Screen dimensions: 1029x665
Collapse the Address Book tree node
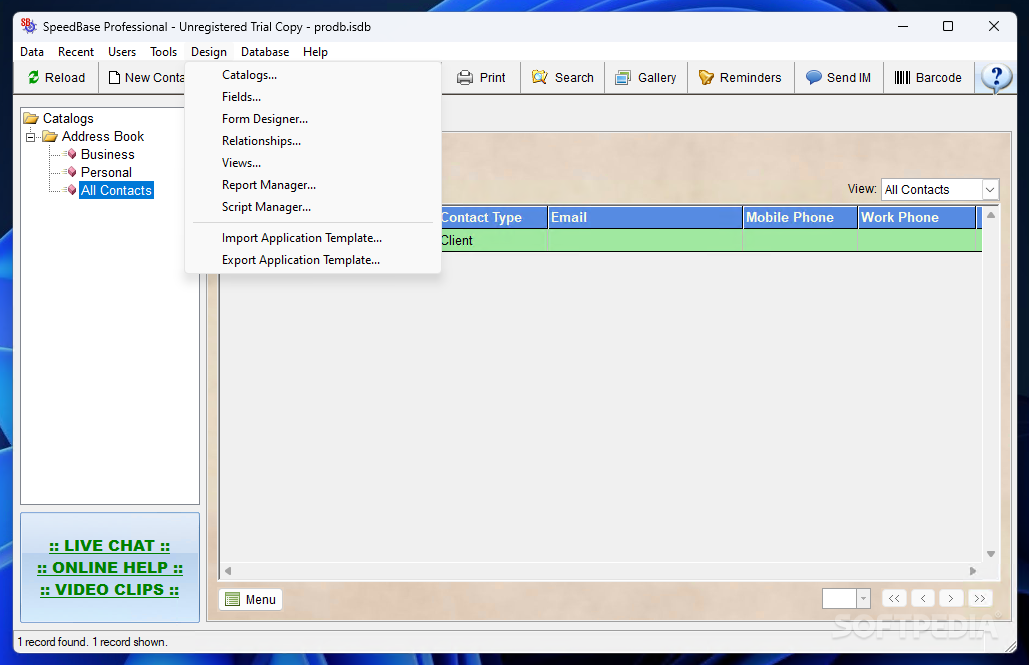pos(30,137)
